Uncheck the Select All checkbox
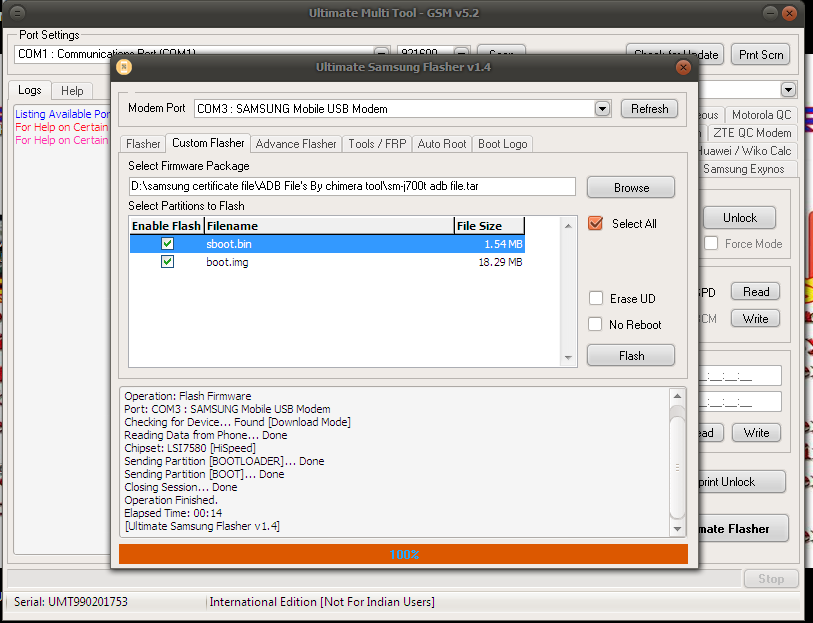Screen dimensions: 813x623 (x=596, y=223)
